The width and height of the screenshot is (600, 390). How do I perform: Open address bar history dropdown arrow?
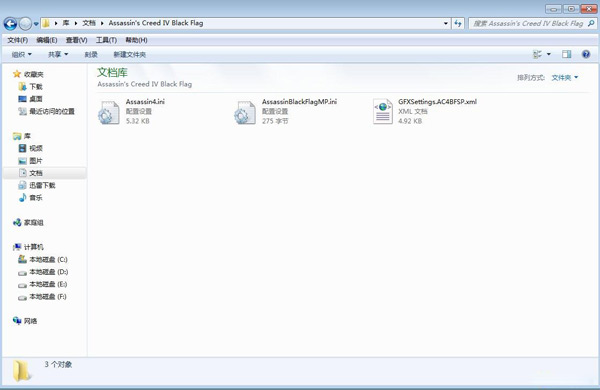(x=446, y=23)
